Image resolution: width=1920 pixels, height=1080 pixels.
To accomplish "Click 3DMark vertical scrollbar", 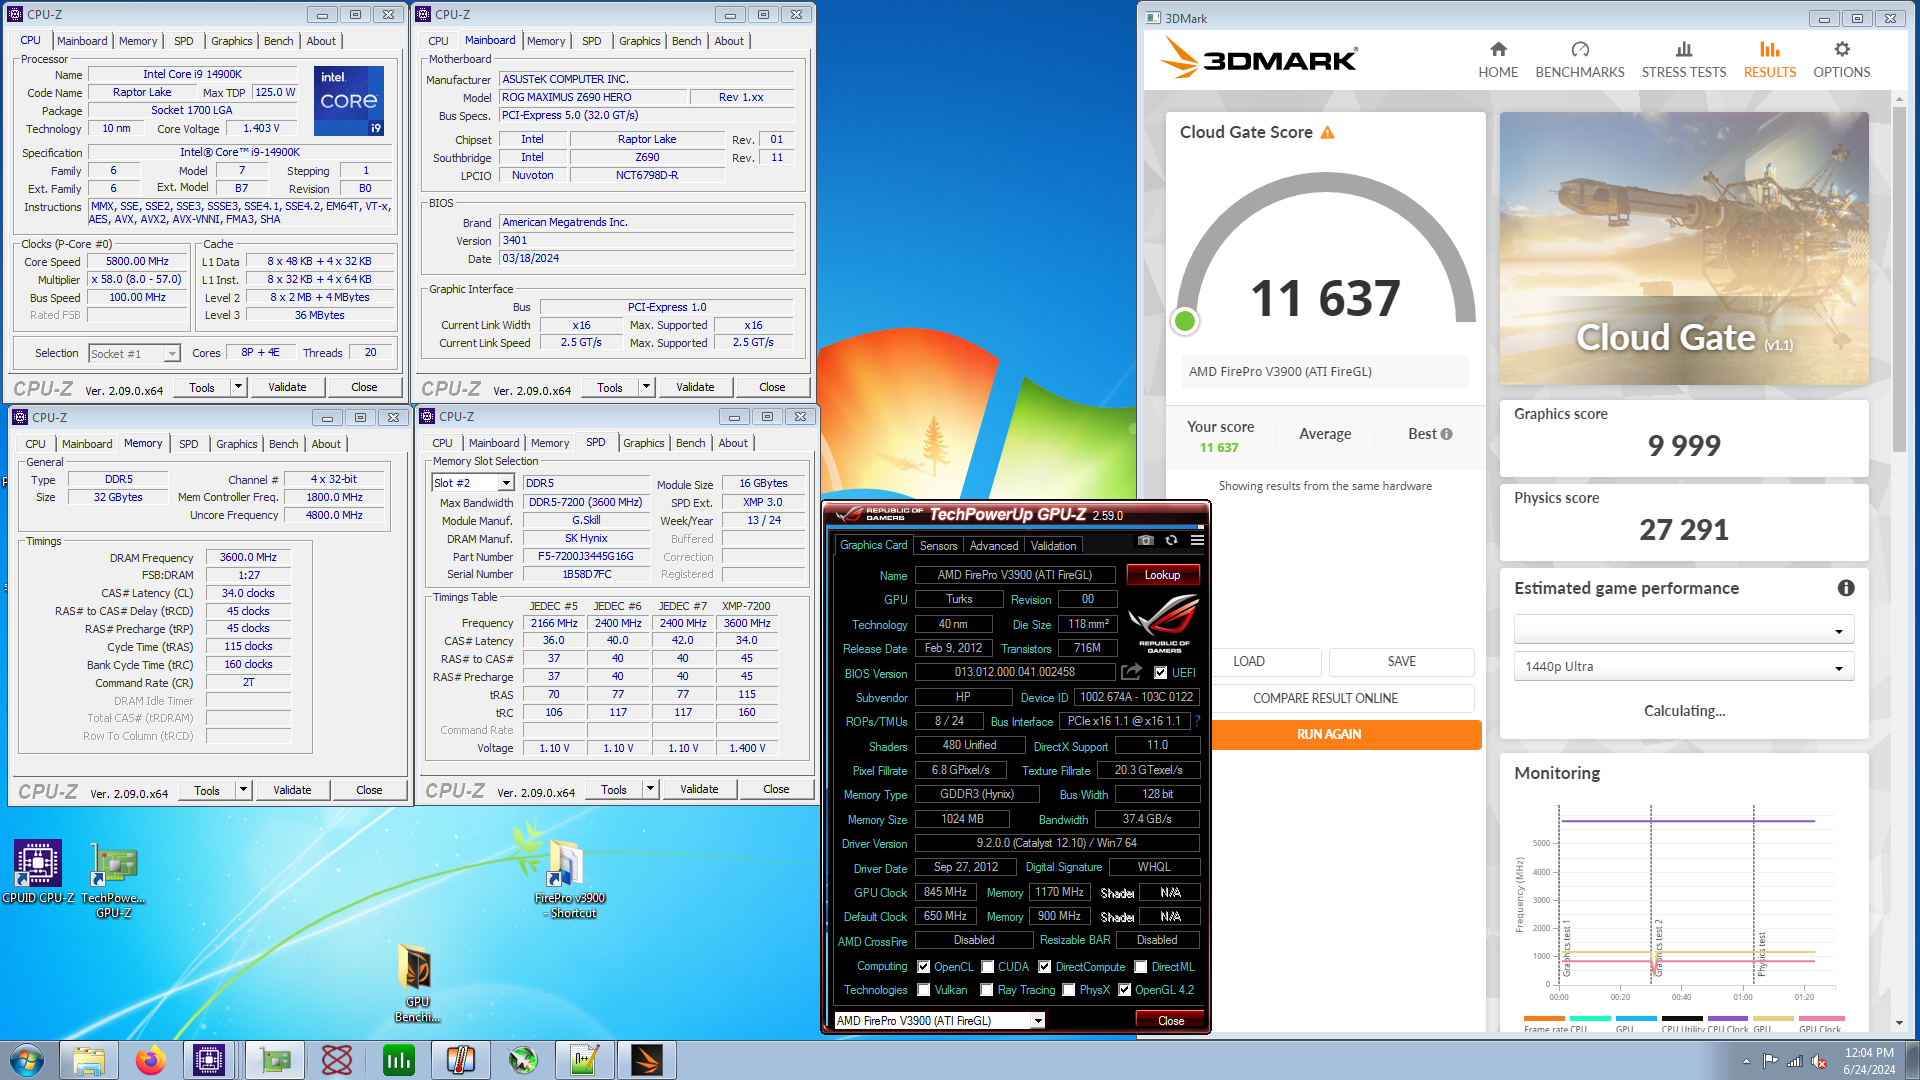I will [1899, 280].
